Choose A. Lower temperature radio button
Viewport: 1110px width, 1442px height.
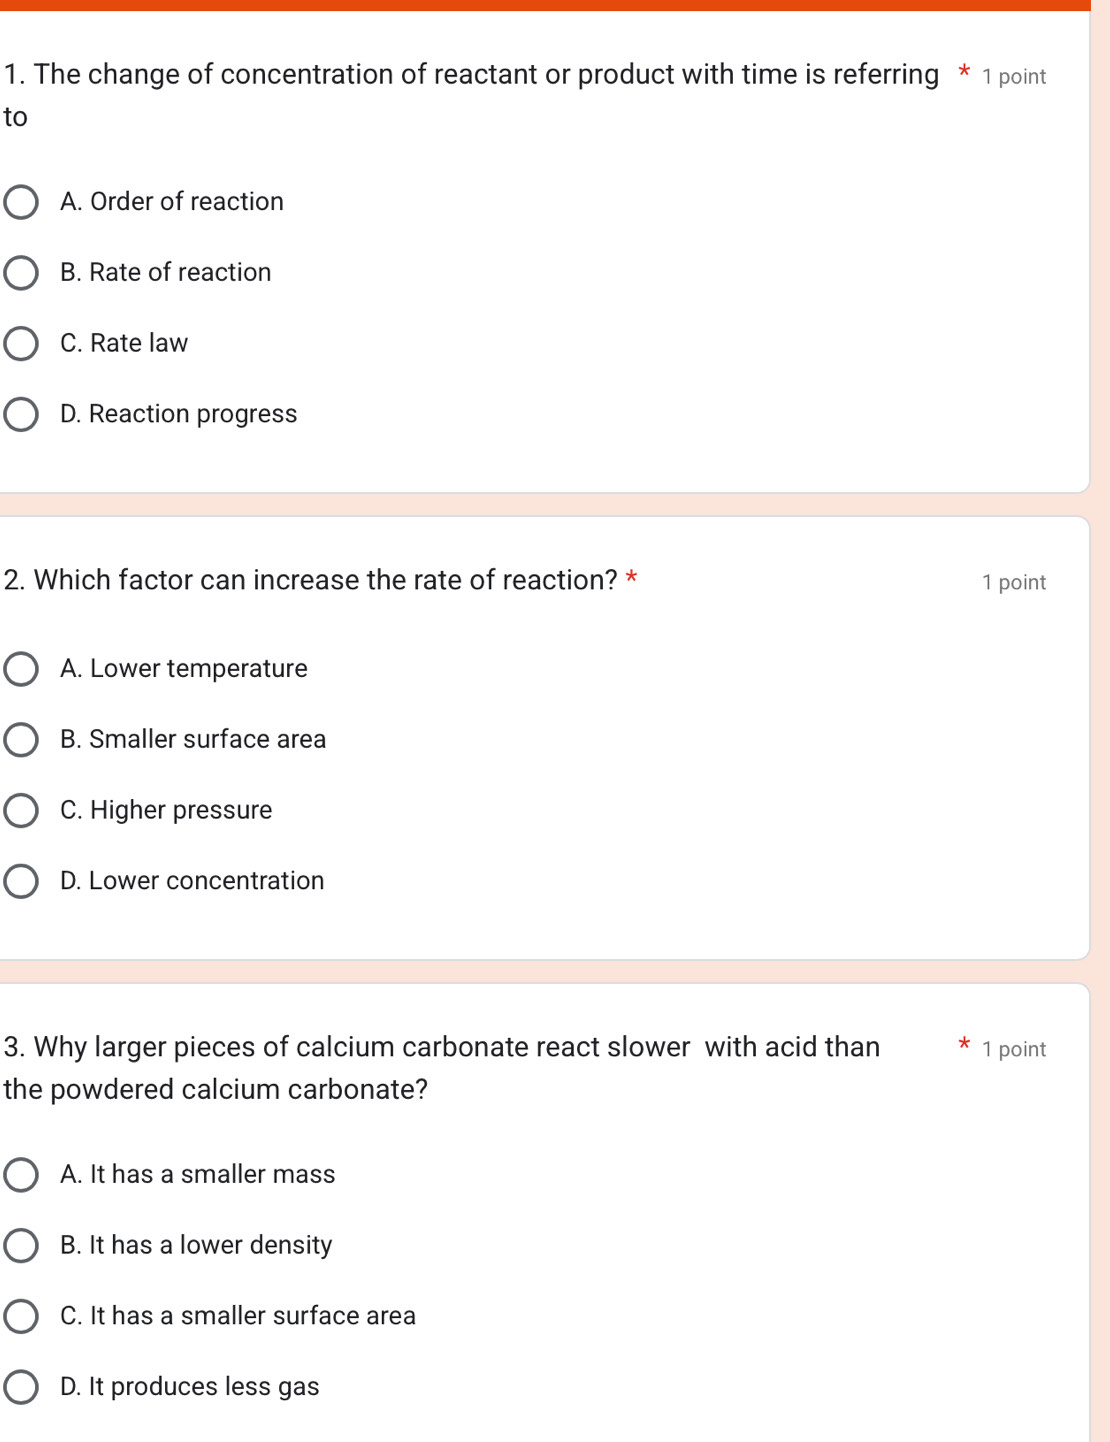(21, 669)
